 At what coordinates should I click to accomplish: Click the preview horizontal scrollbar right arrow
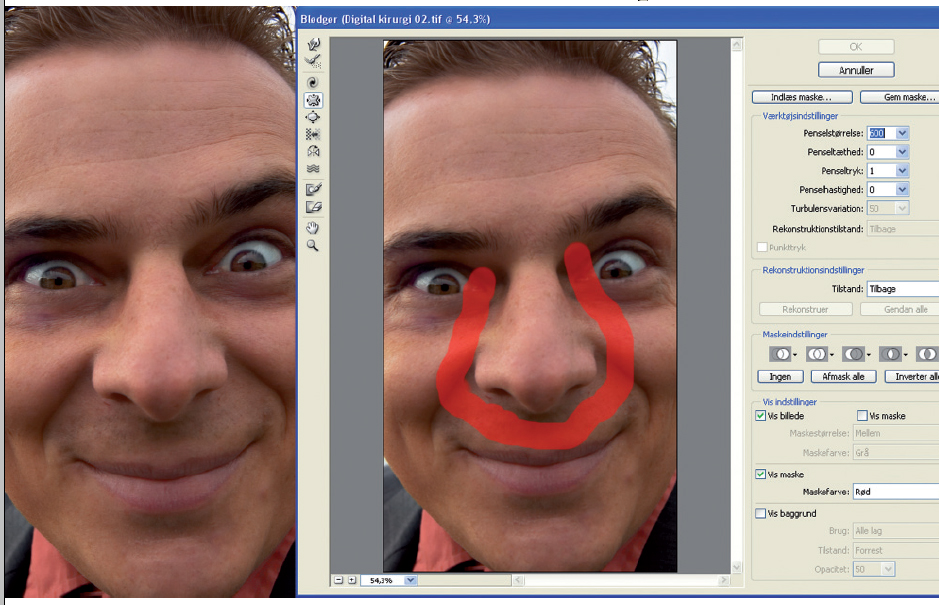[x=724, y=580]
